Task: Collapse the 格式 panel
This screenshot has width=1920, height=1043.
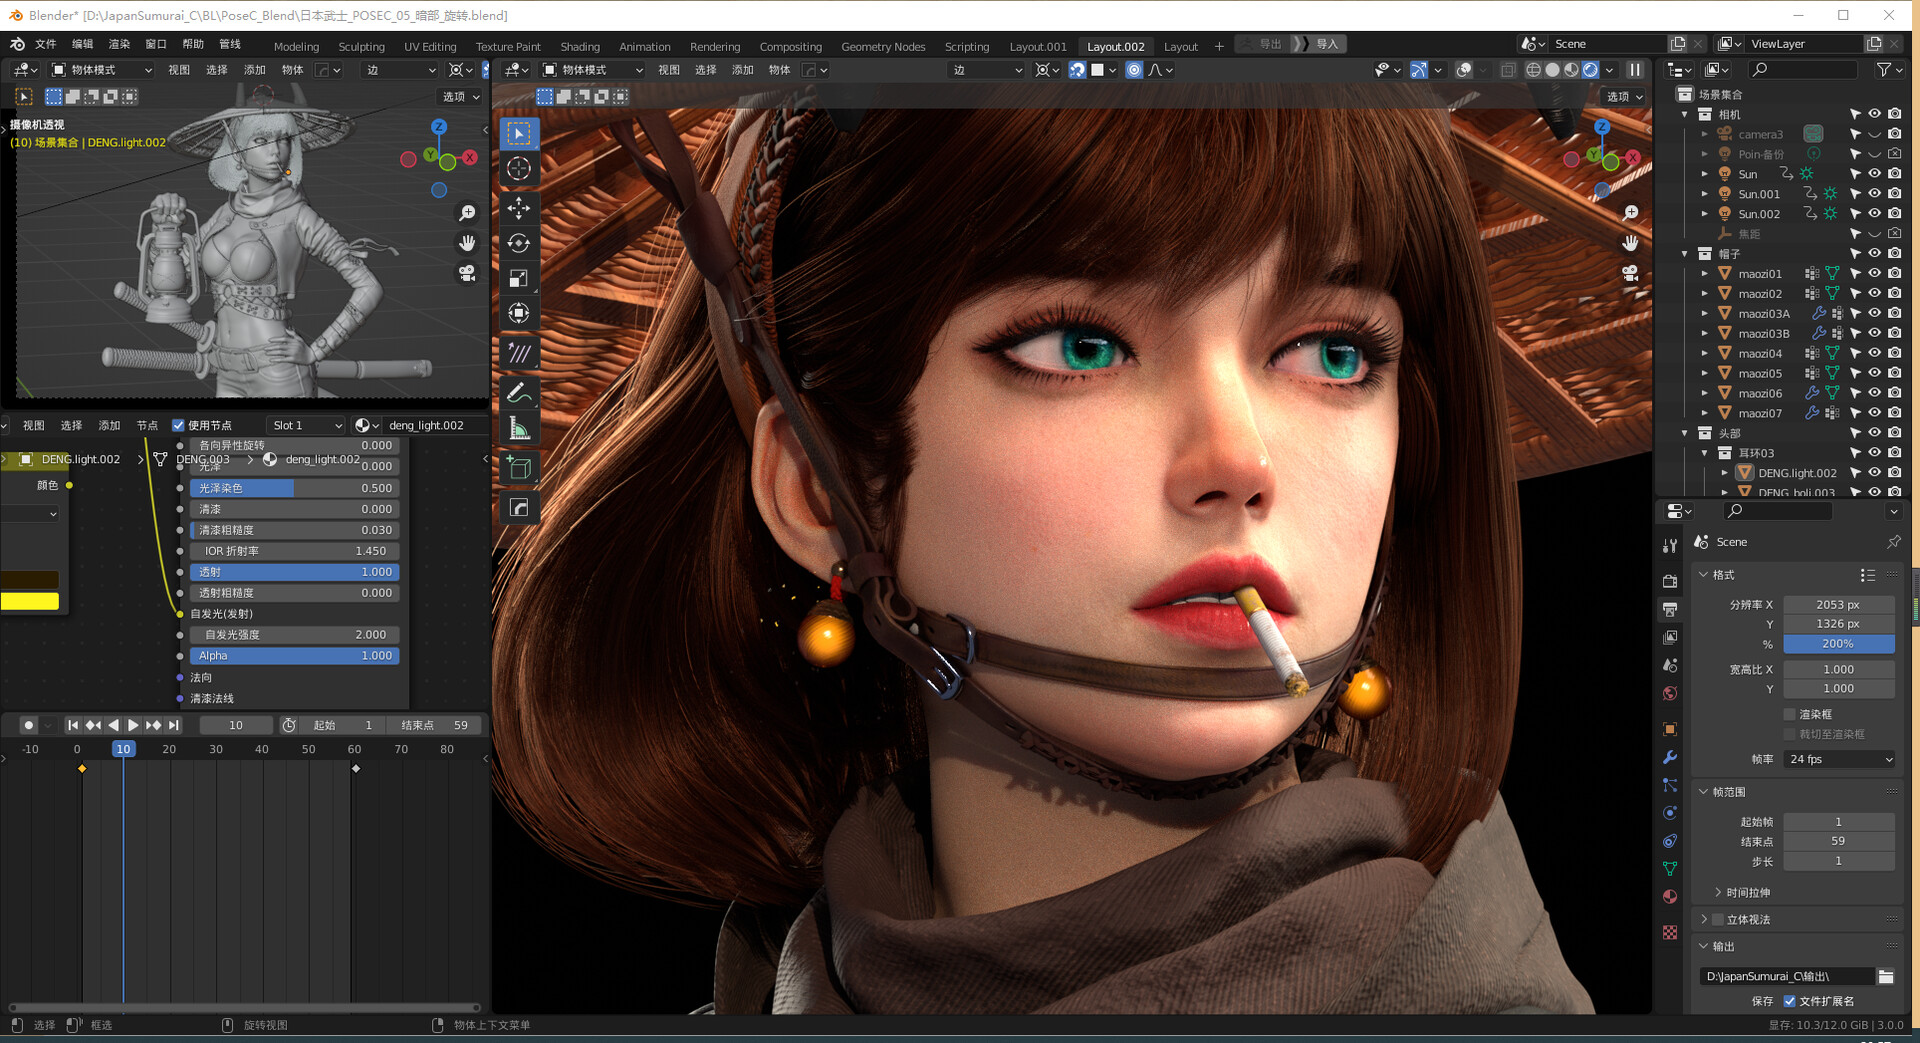Action: point(1704,574)
